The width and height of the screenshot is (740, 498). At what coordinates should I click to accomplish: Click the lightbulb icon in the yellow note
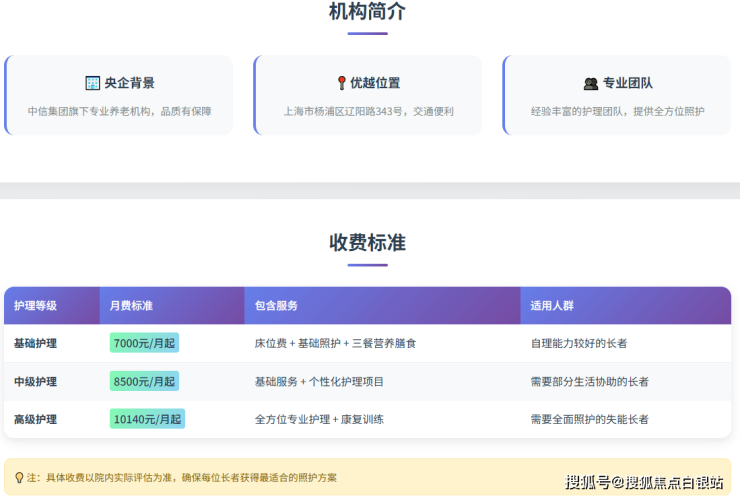19,478
